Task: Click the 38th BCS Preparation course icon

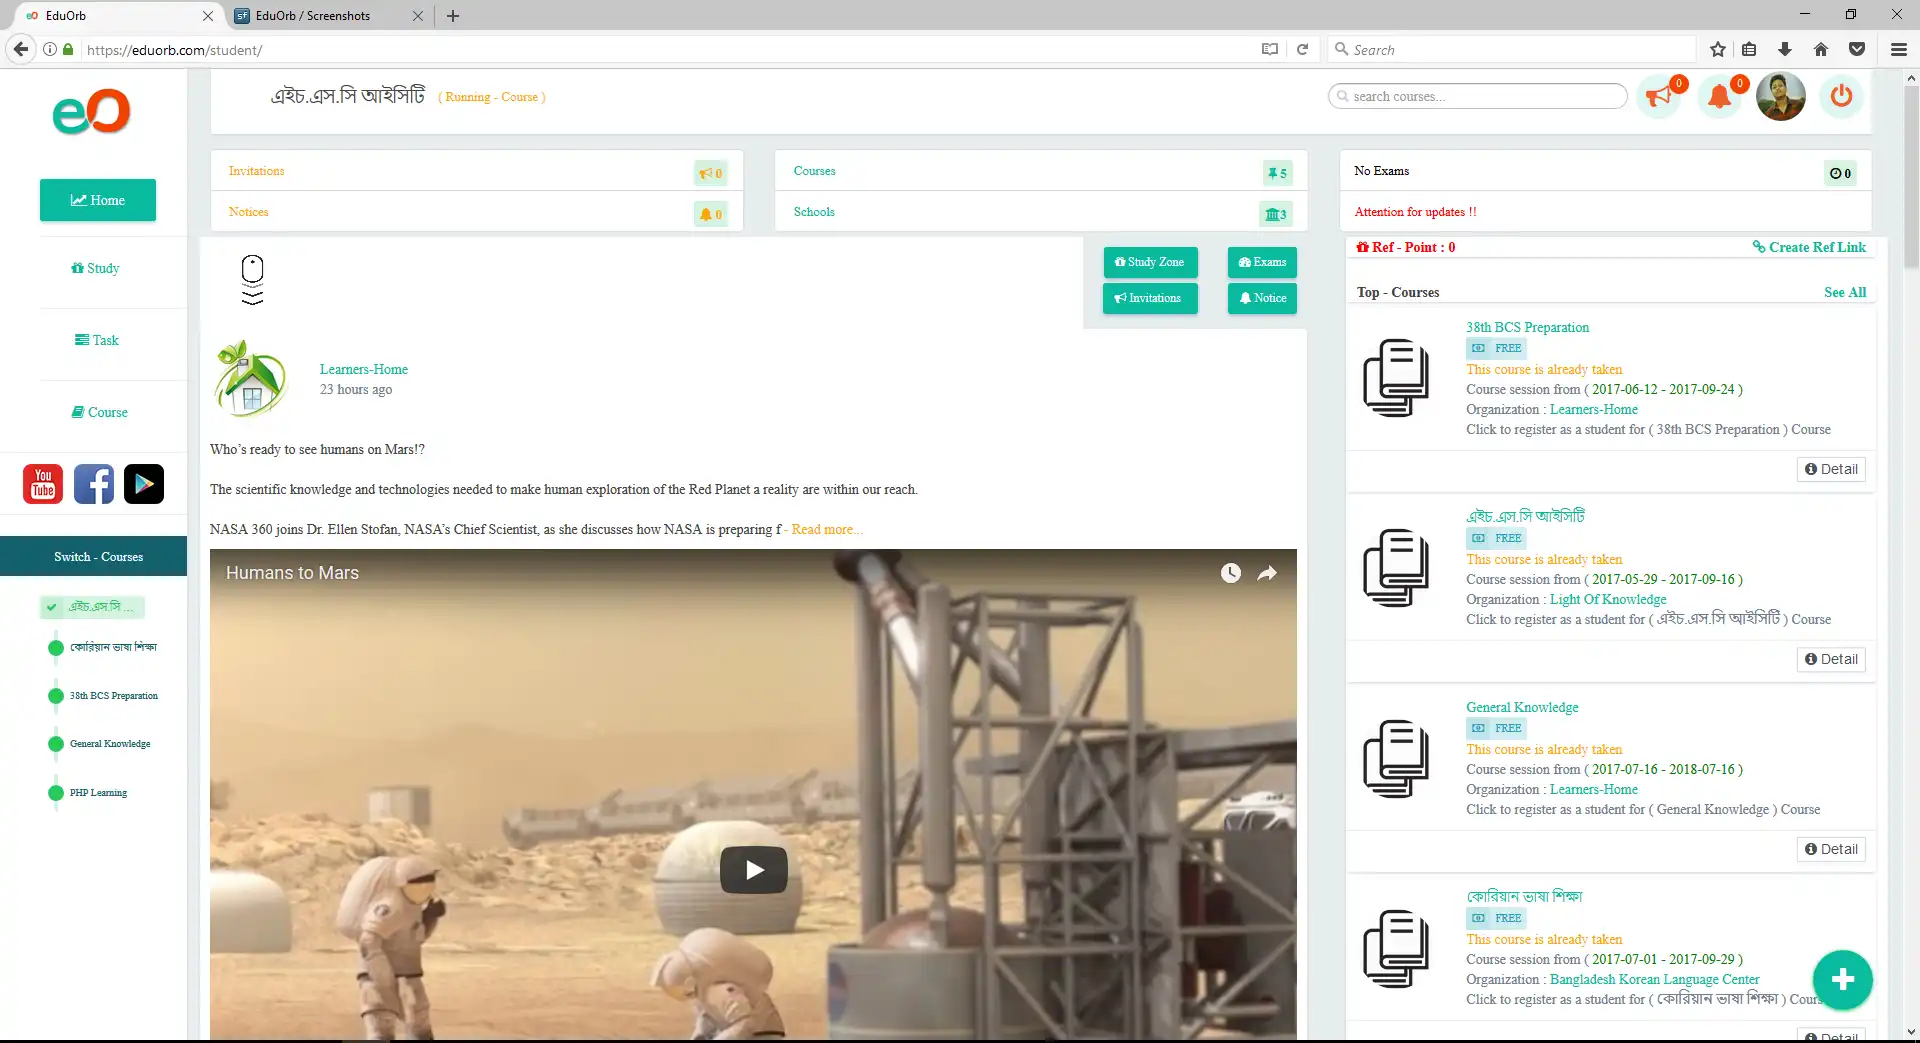Action: pyautogui.click(x=1396, y=378)
